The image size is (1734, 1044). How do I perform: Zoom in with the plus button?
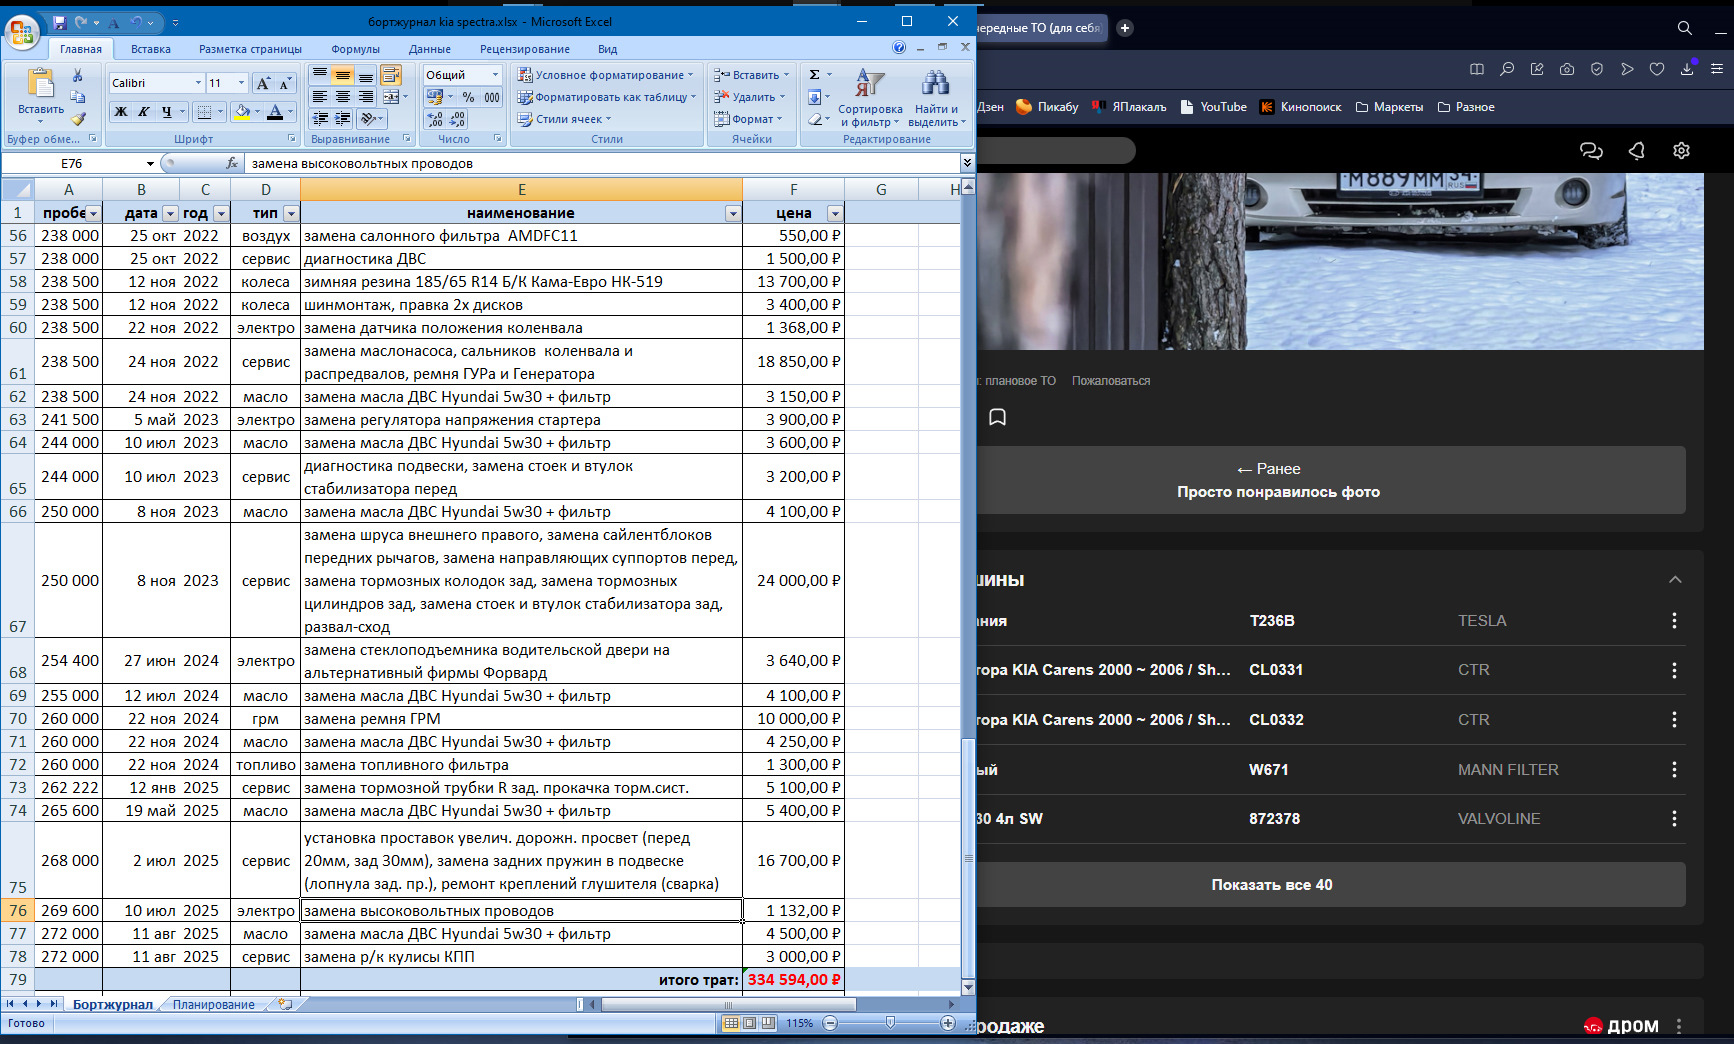click(948, 1023)
